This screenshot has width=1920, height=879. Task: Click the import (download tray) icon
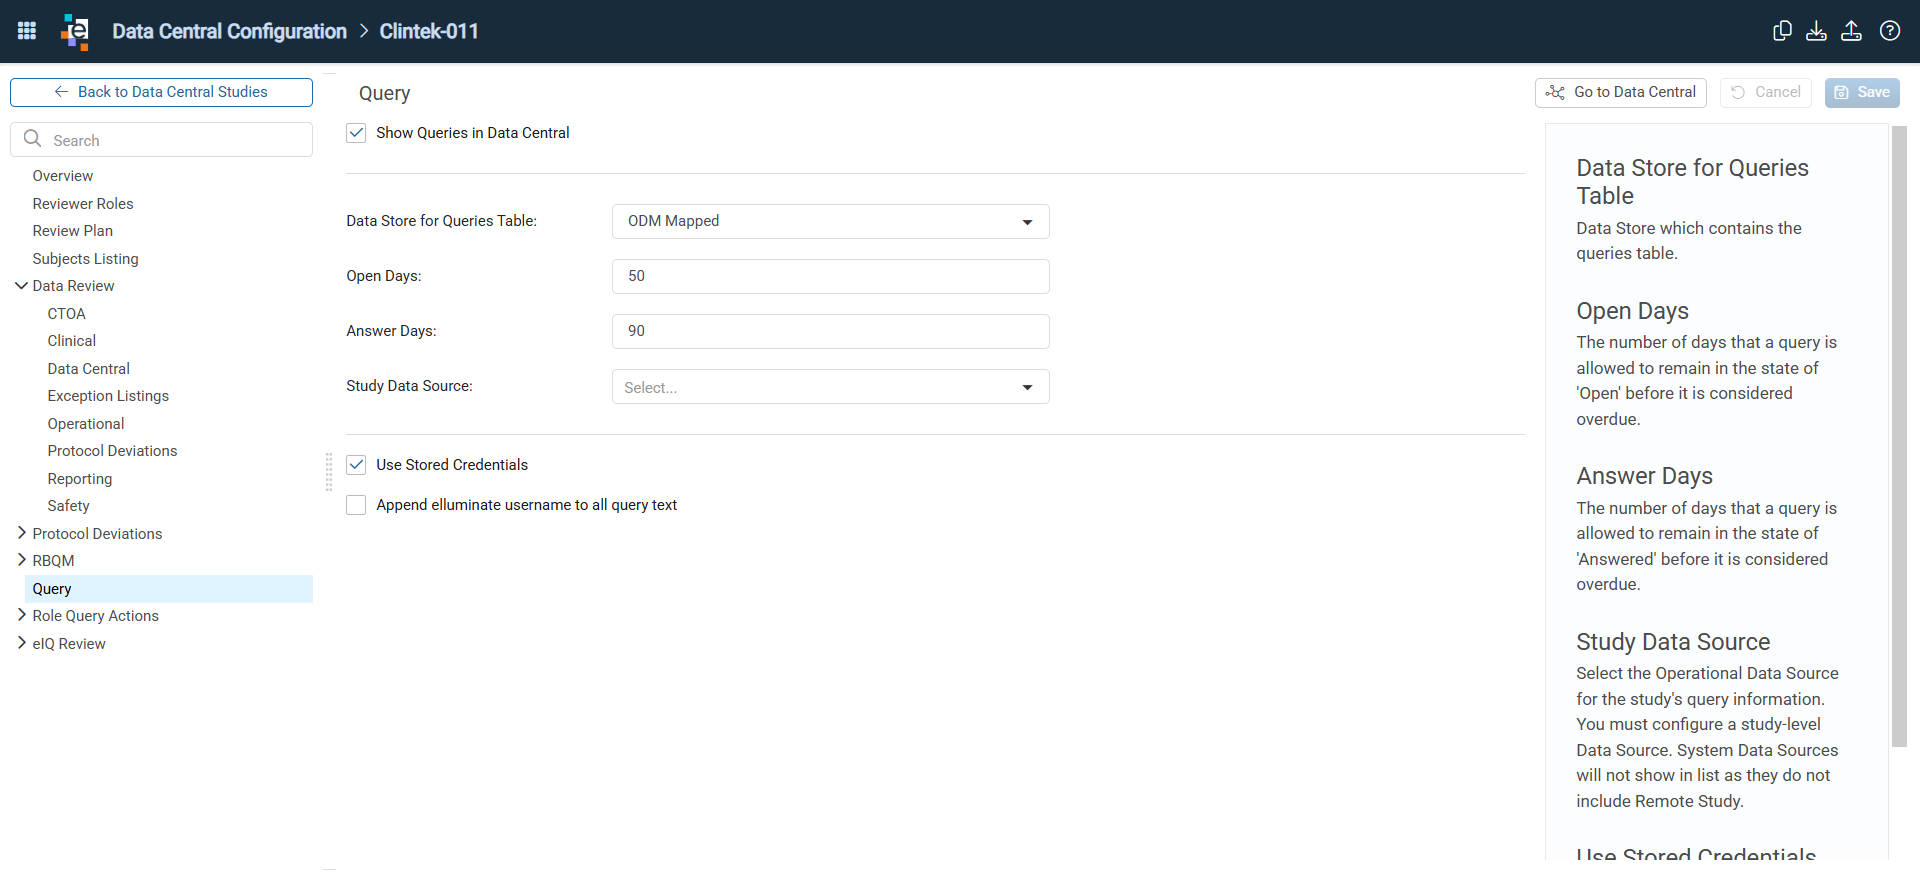pos(1816,31)
